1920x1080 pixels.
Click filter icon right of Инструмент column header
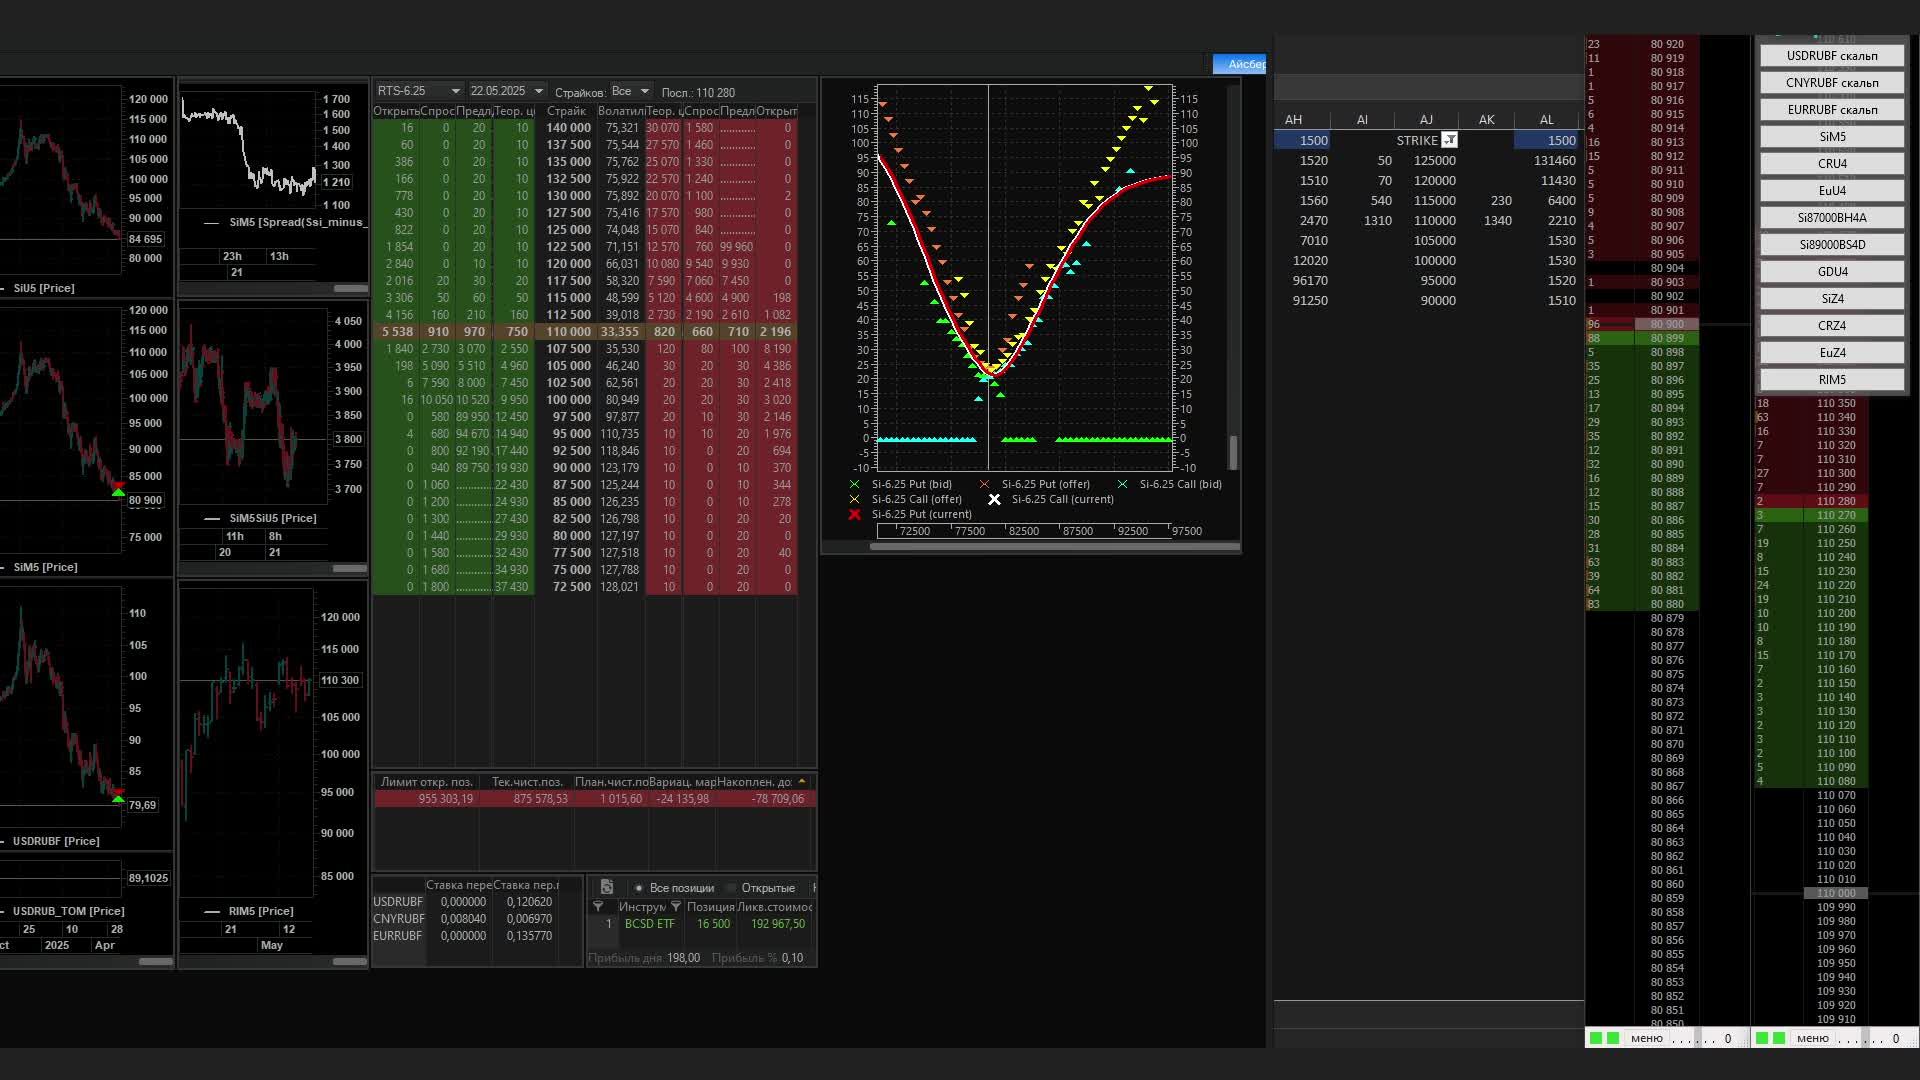[x=676, y=906]
